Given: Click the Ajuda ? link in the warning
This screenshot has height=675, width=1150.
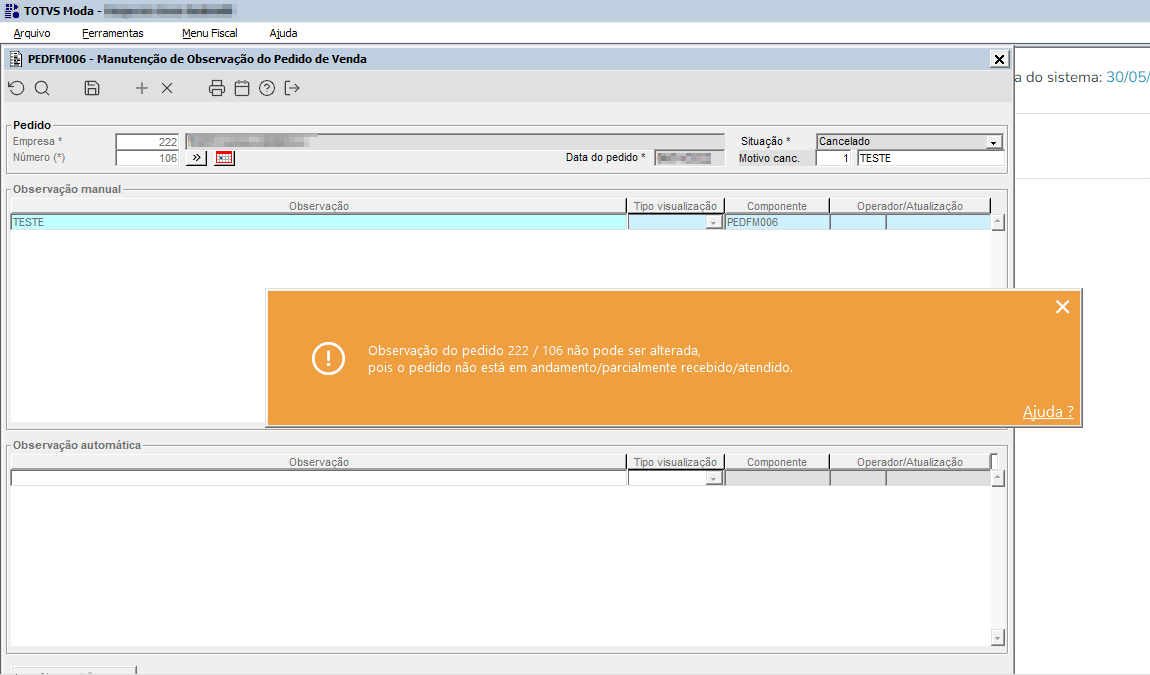Looking at the screenshot, I should [1048, 412].
